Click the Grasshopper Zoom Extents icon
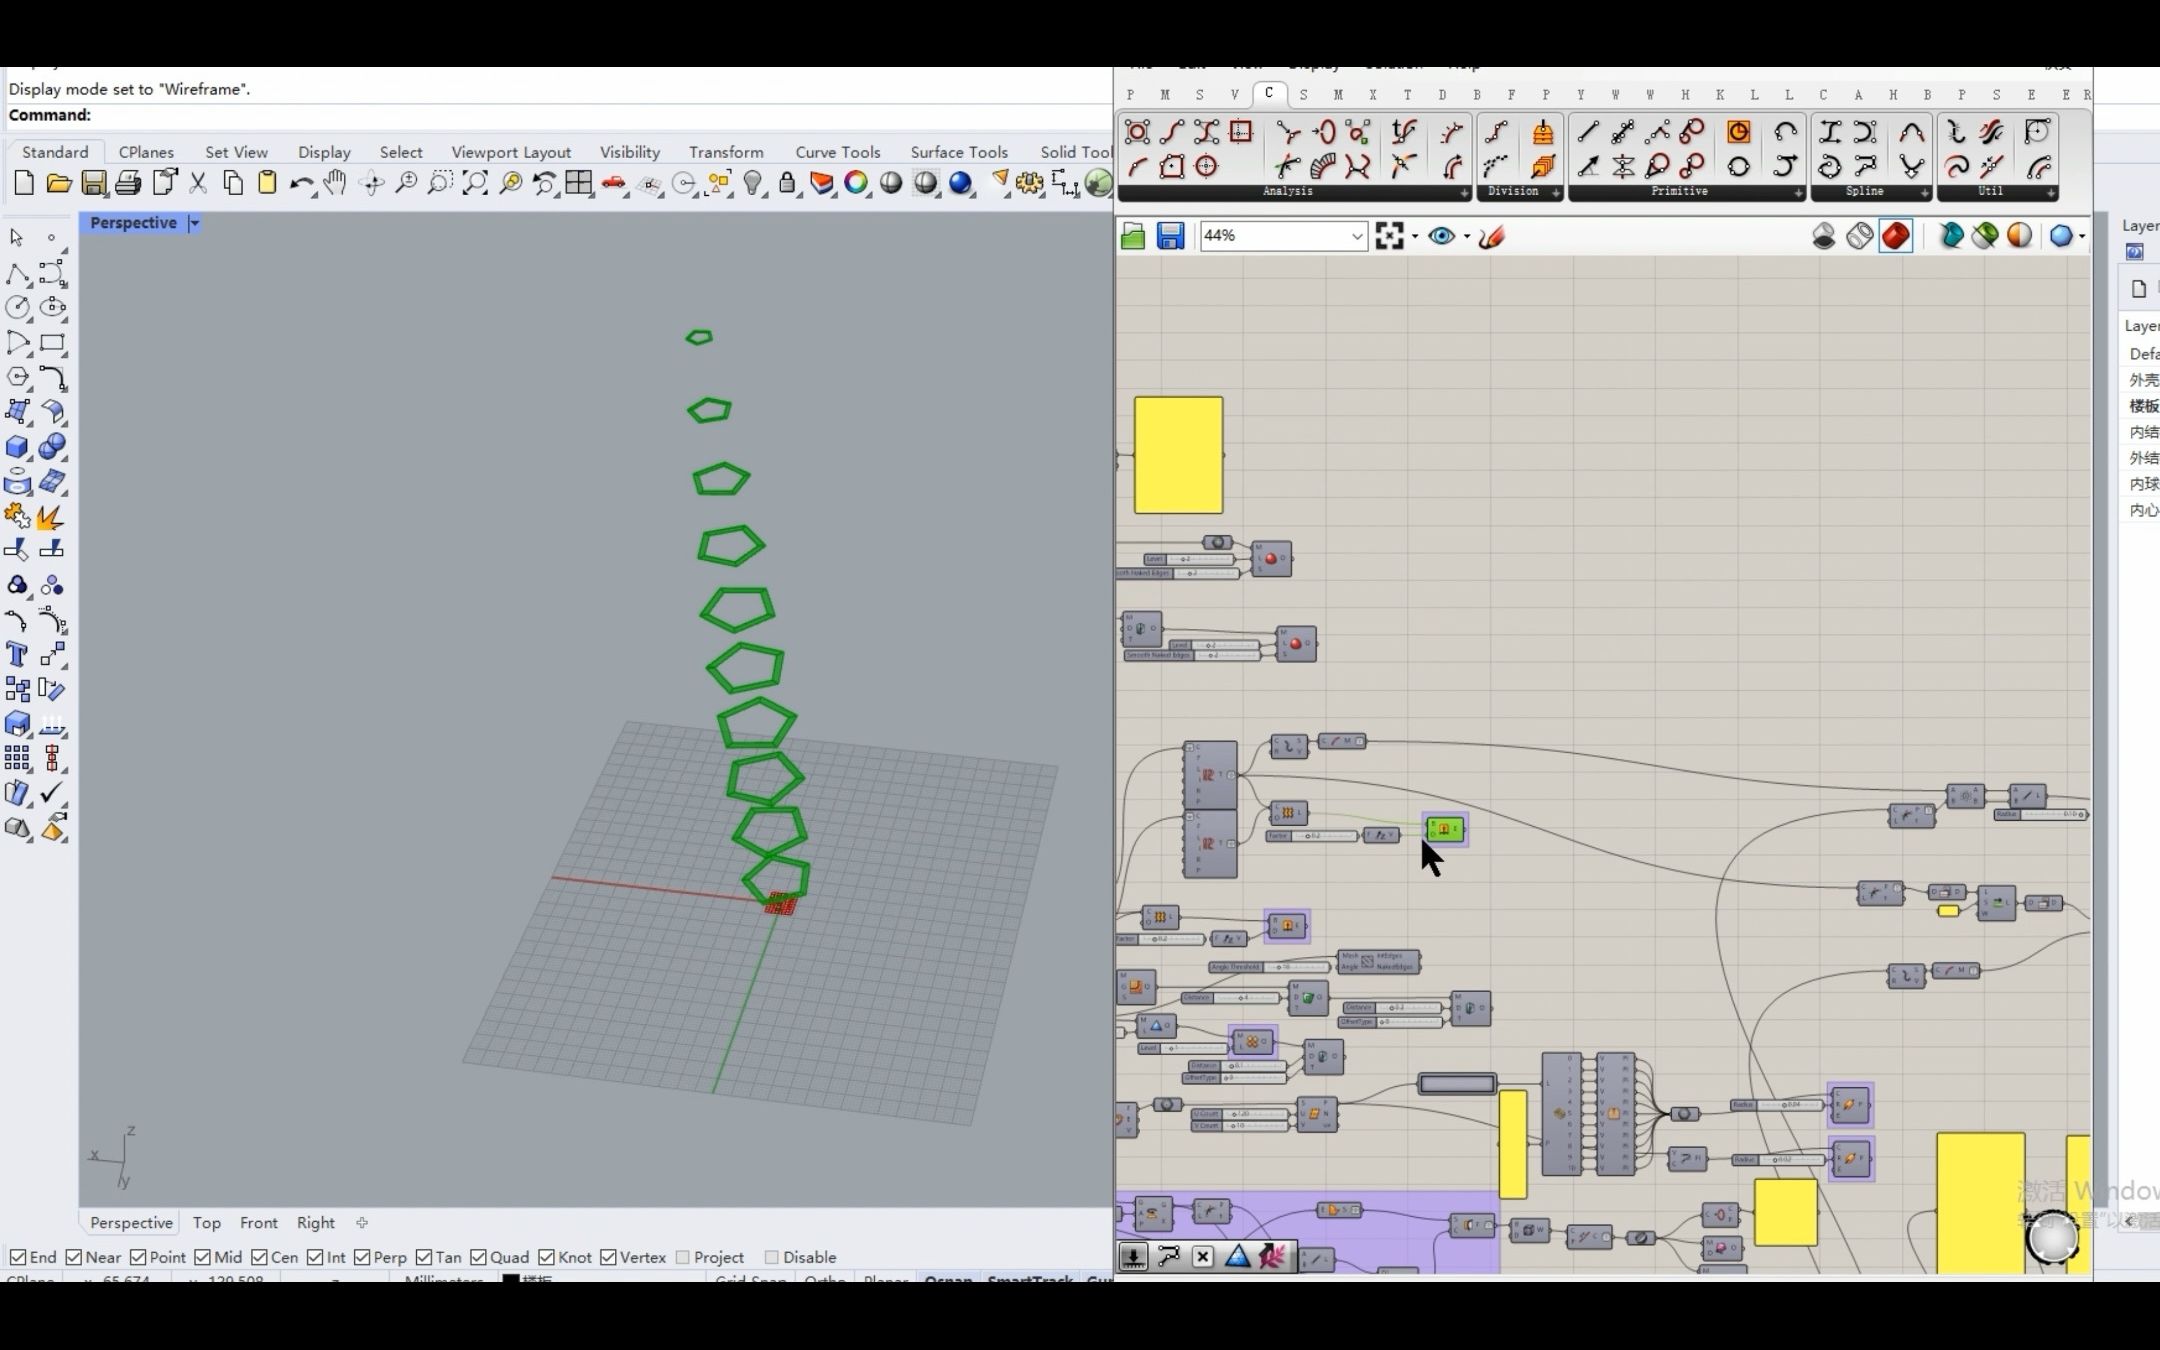The image size is (2160, 1350). tap(1389, 236)
